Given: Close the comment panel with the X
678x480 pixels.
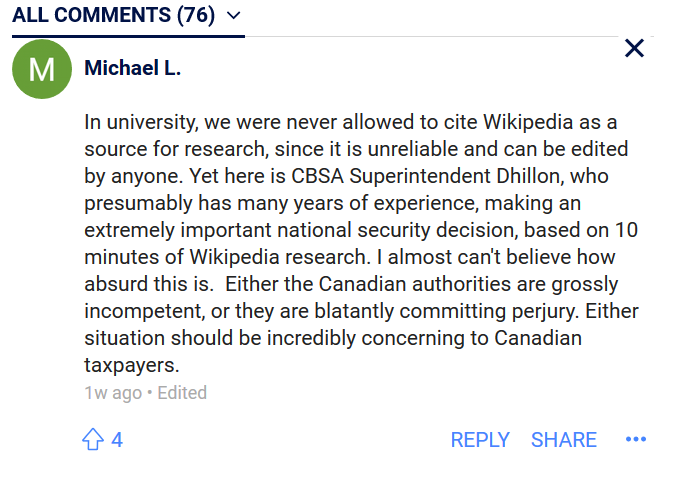Looking at the screenshot, I should [634, 48].
